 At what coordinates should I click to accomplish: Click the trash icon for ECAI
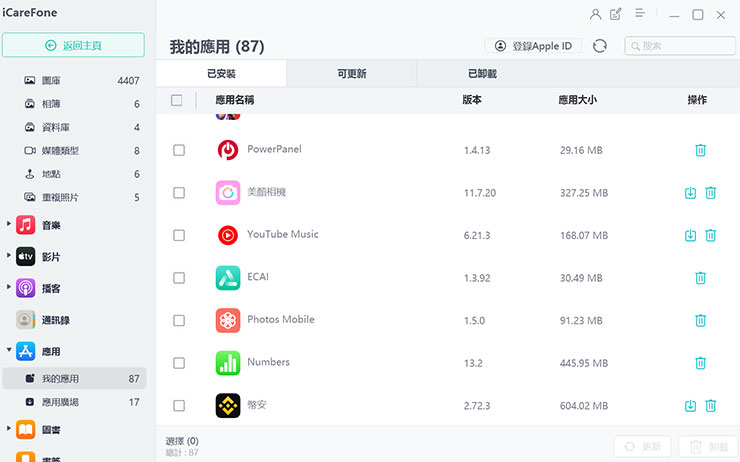coord(700,278)
